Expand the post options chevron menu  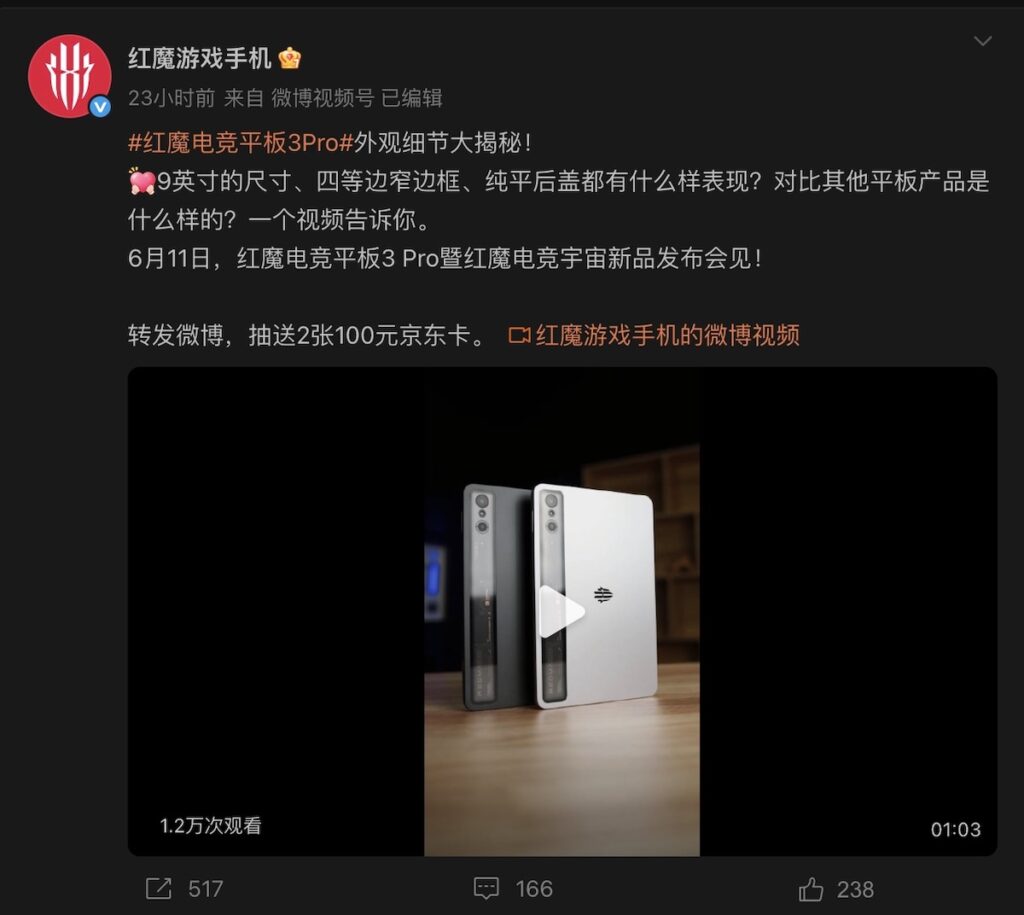[982, 41]
